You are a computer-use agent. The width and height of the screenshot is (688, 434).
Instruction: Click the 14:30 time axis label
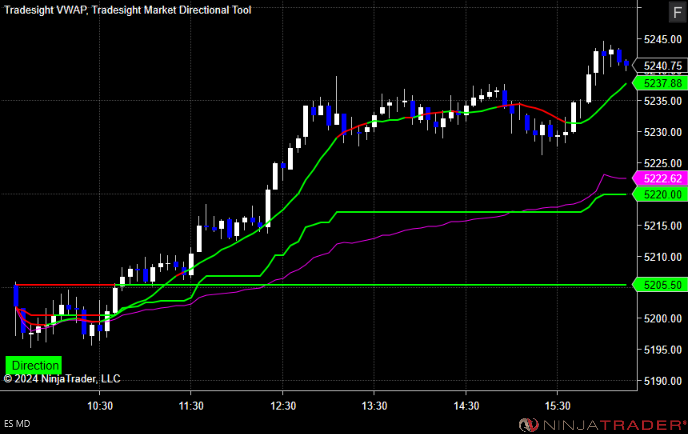[466, 406]
